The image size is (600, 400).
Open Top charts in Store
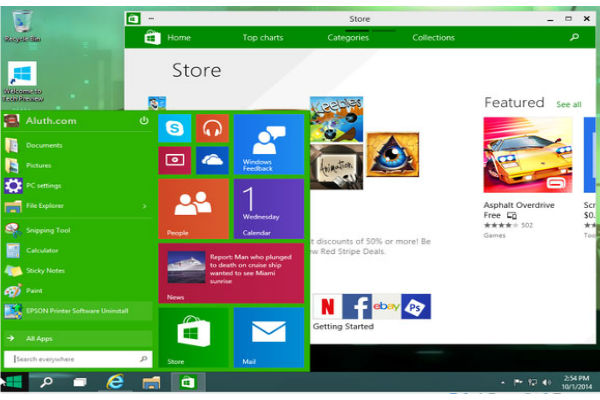coord(263,38)
